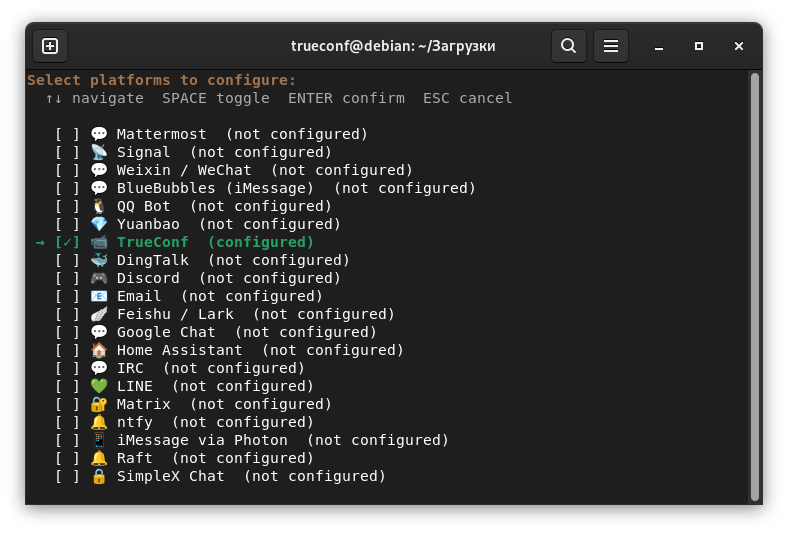Click the Home Assistant house icon
The image size is (788, 533).
(99, 350)
